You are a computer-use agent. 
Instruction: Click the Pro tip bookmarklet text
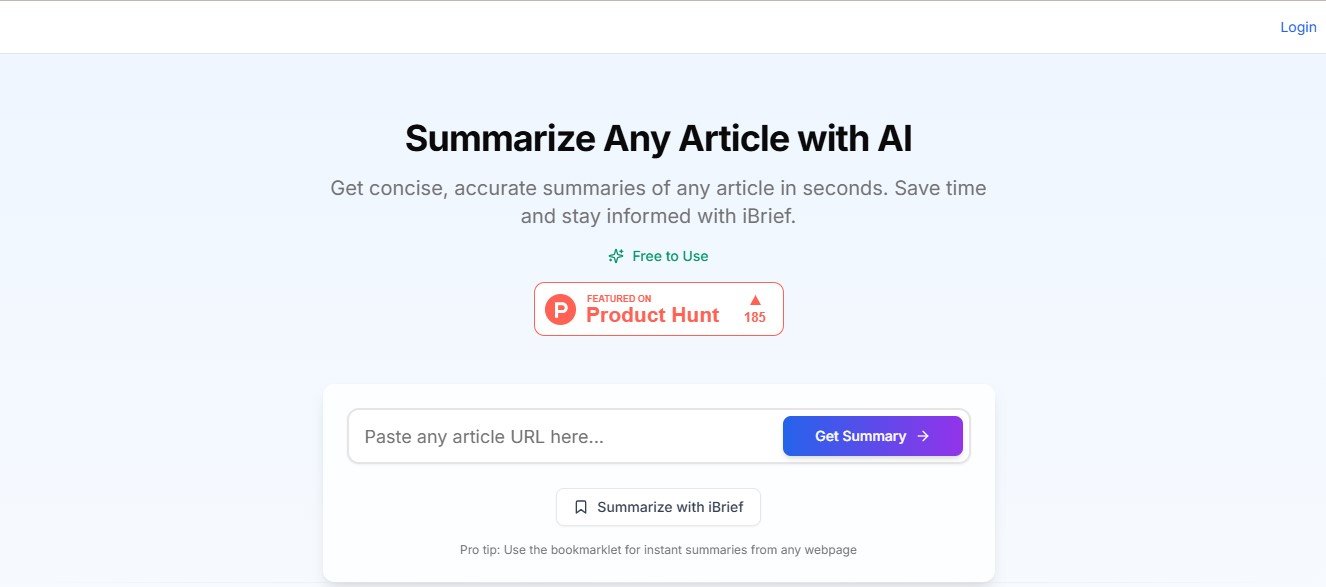pyautogui.click(x=658, y=549)
